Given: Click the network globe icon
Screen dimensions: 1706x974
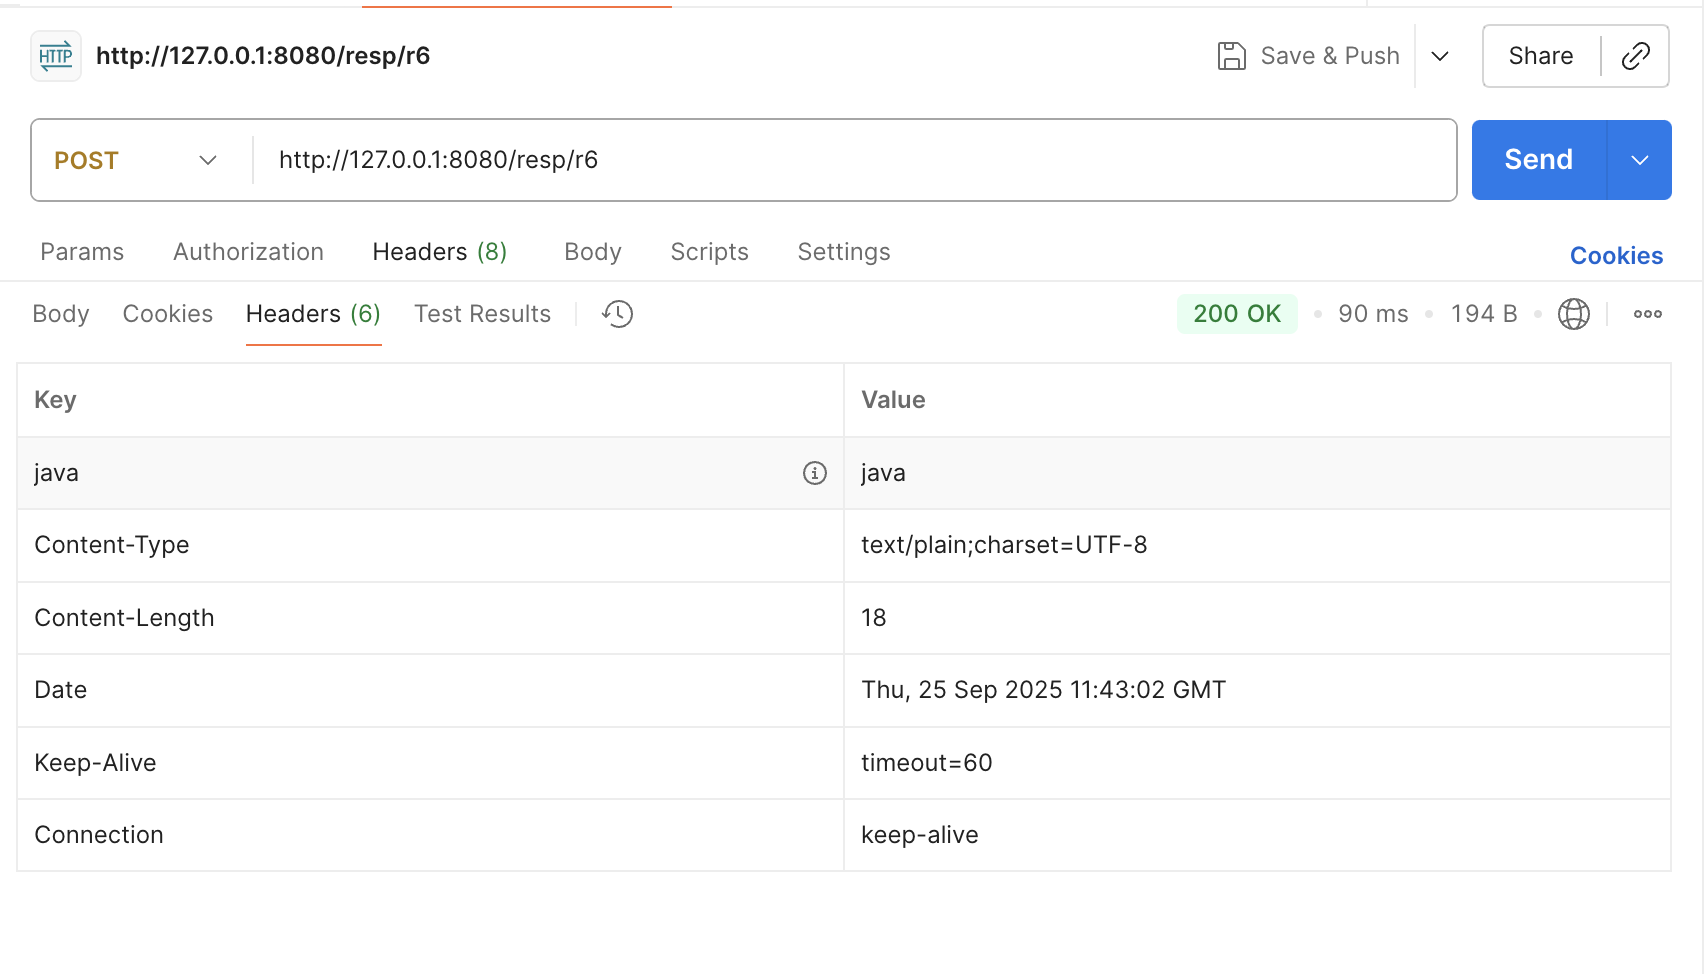Looking at the screenshot, I should pos(1573,314).
